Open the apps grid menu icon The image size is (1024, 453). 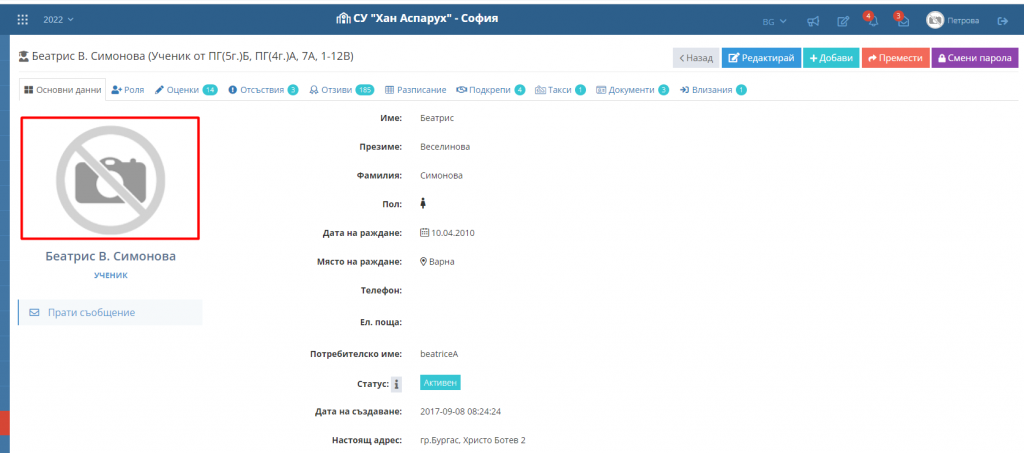coord(23,20)
